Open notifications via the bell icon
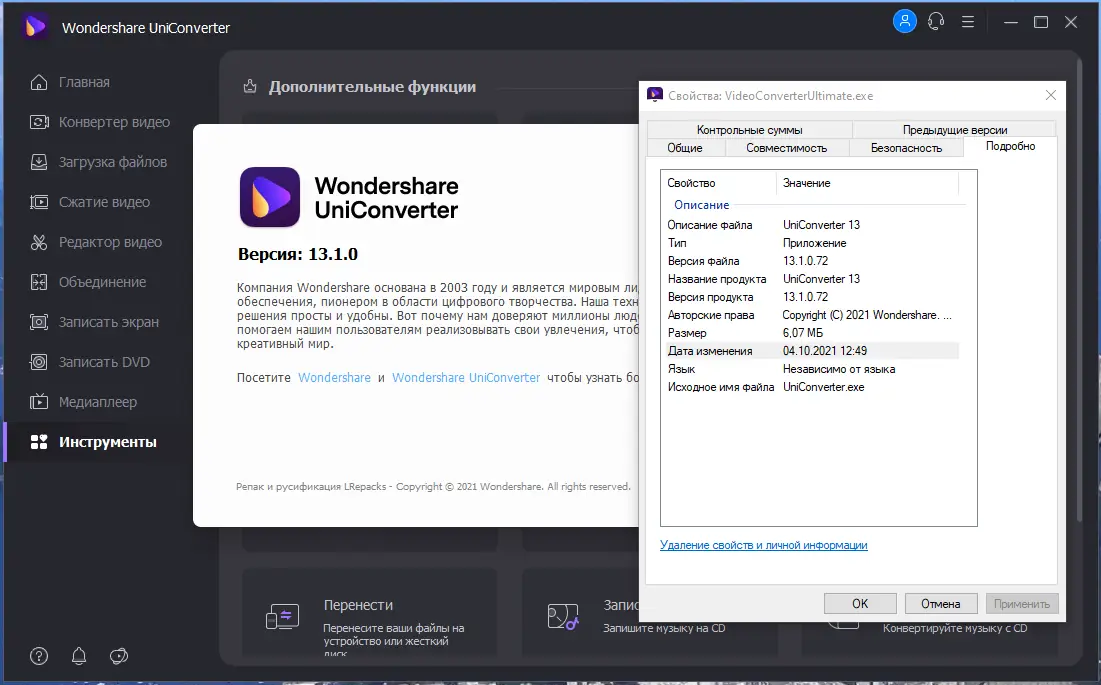 [78, 656]
